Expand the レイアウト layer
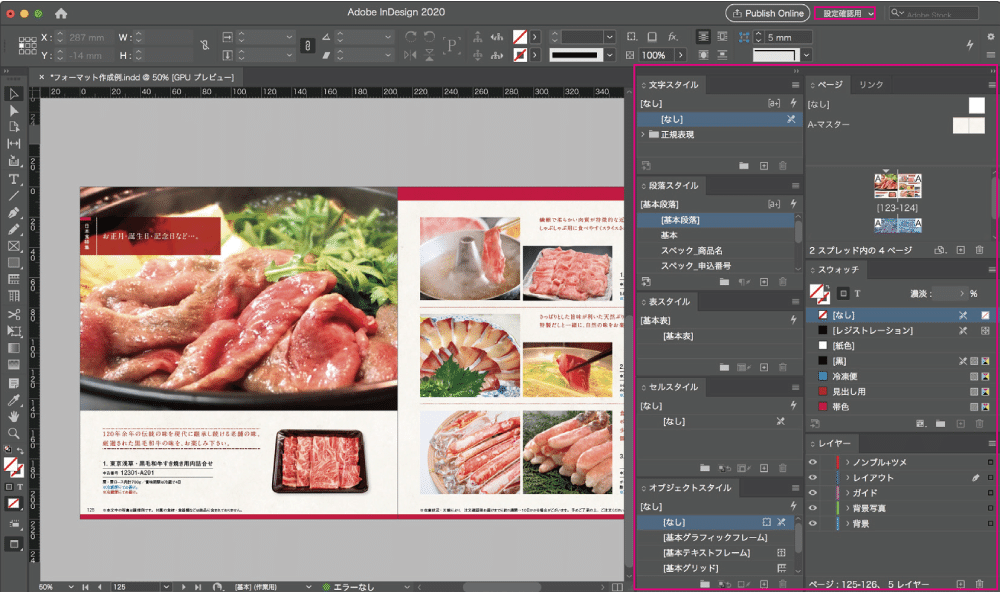This screenshot has width=1000, height=592. point(847,478)
